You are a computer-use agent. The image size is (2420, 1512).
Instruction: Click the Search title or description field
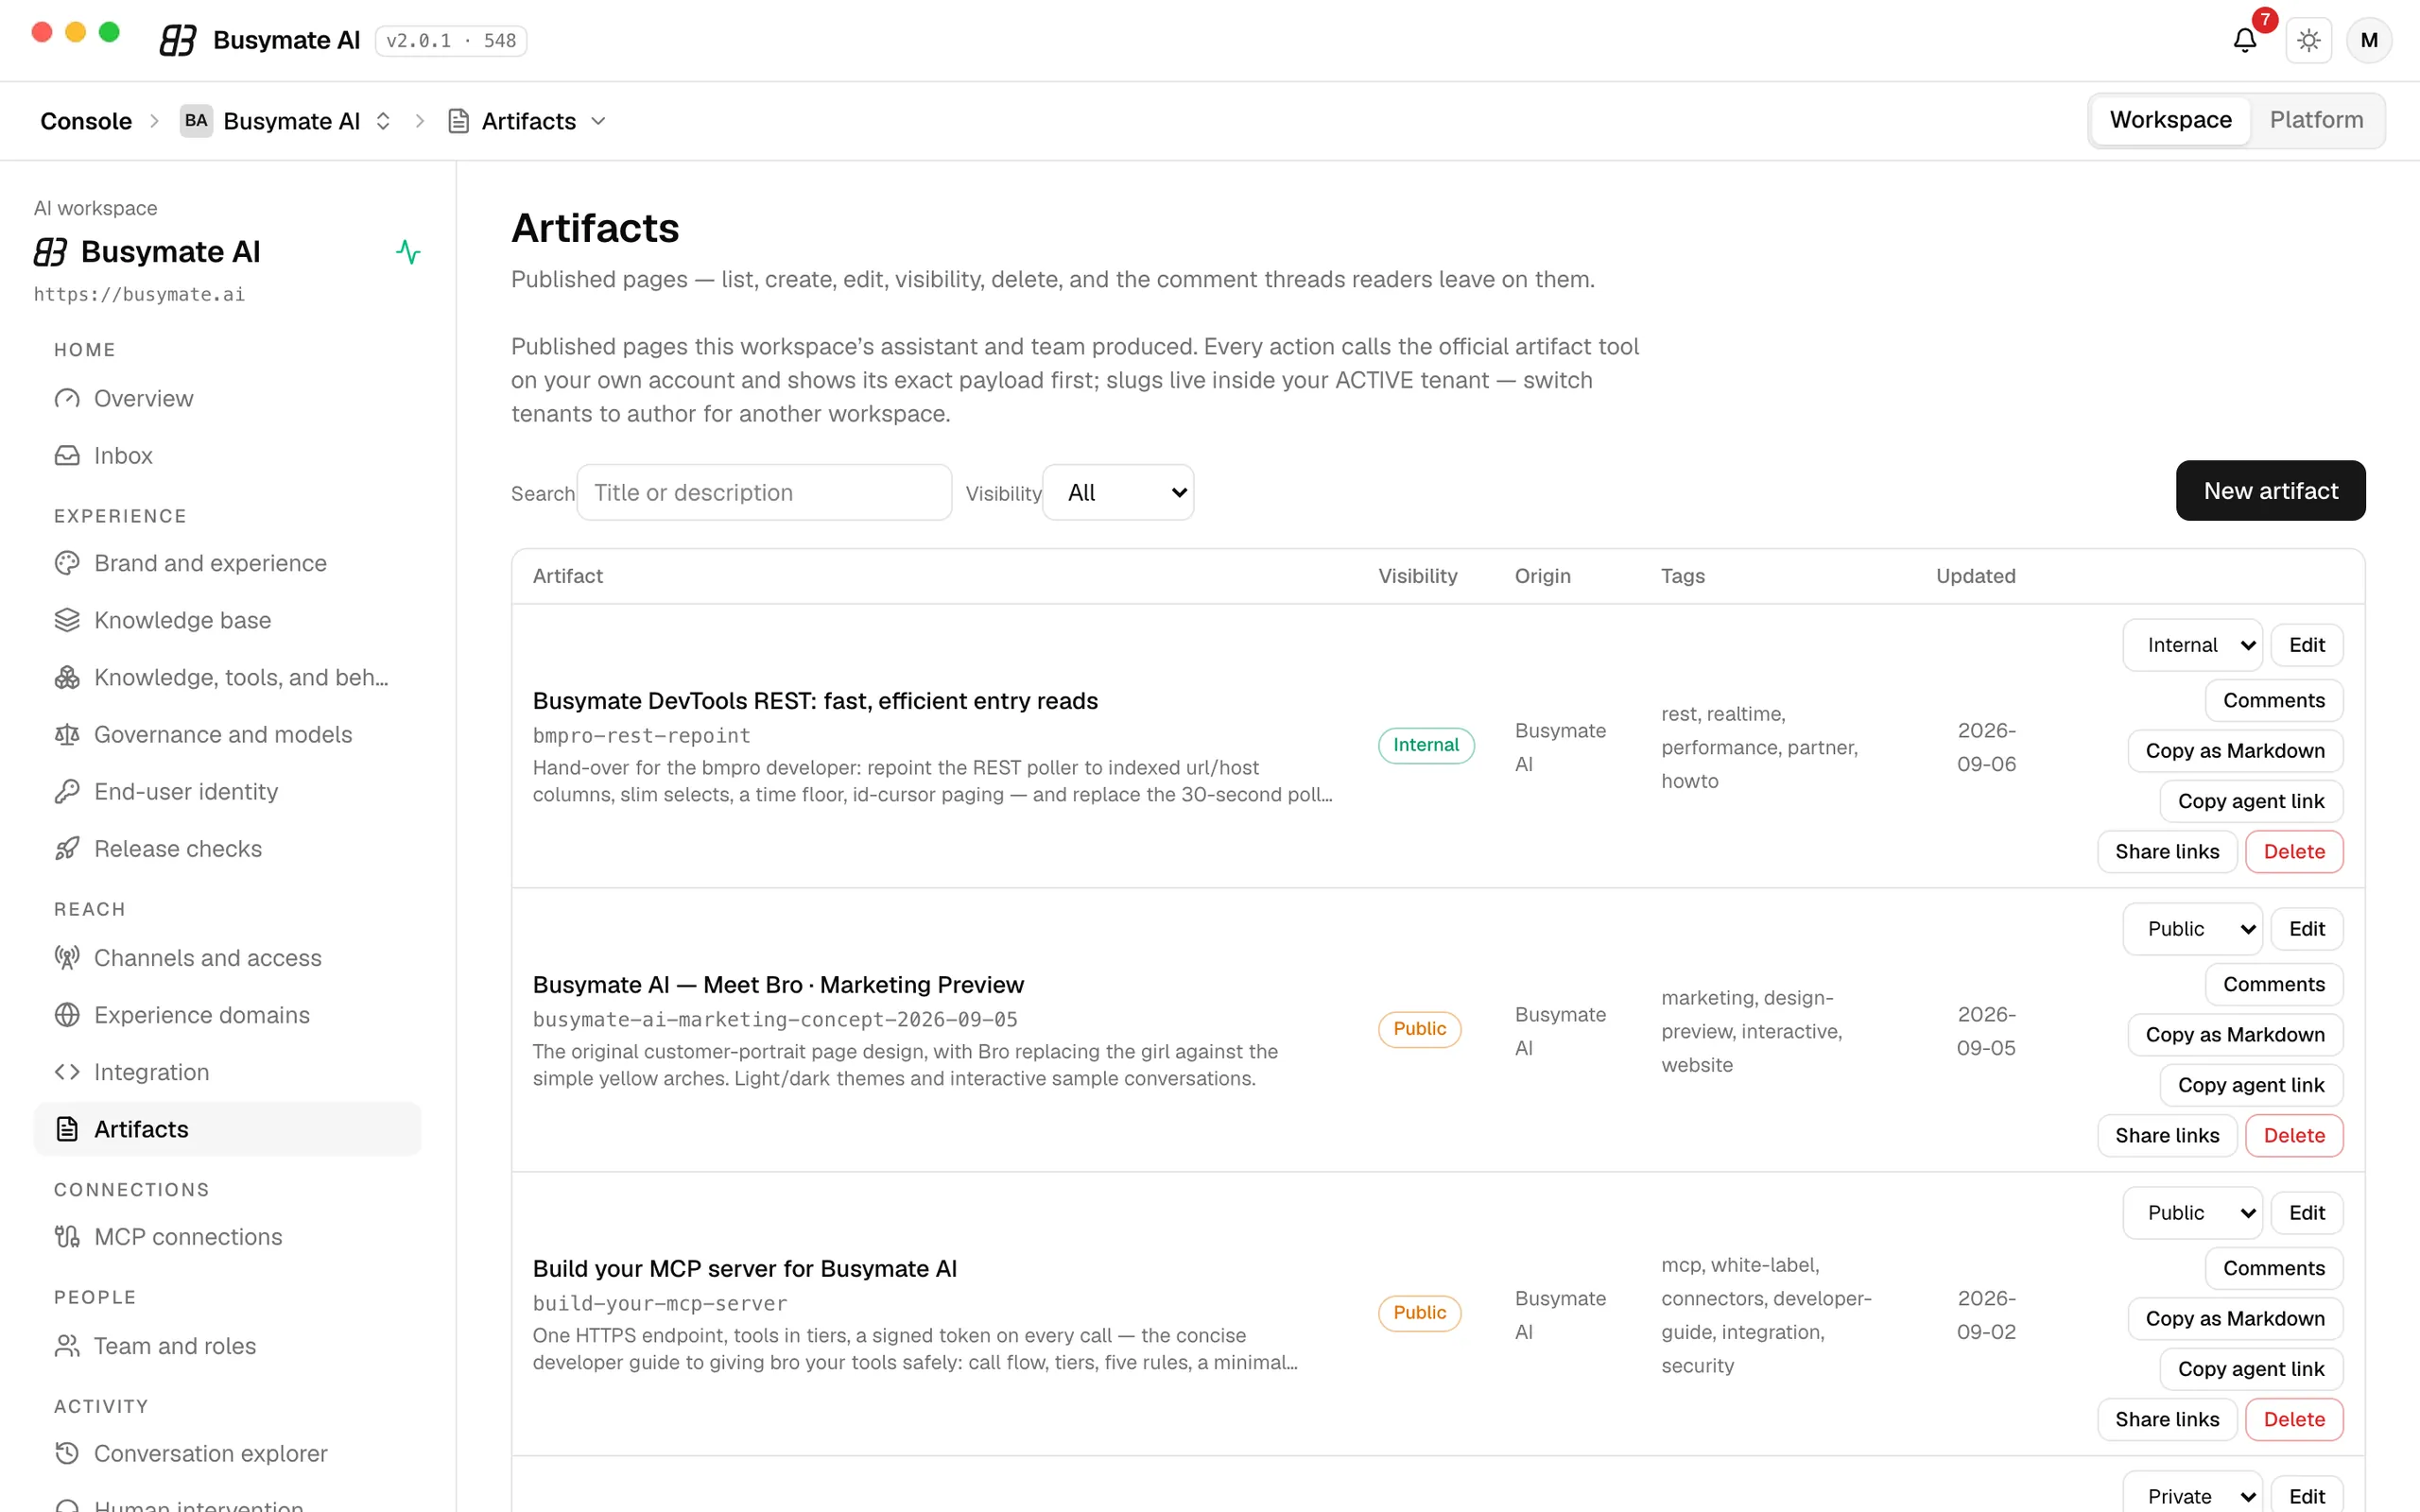(x=764, y=492)
